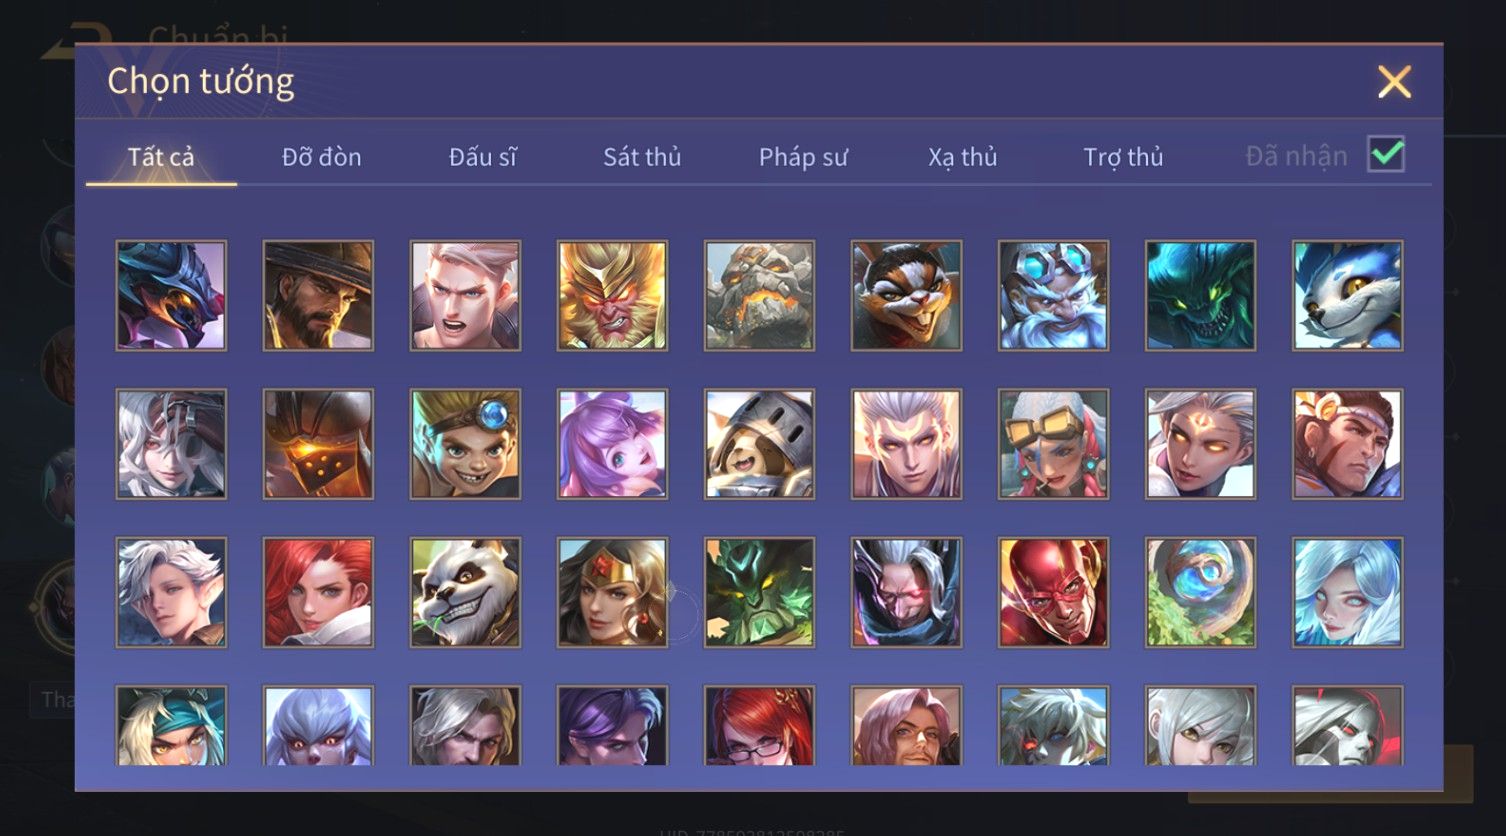Toggle the Đã nhận checkbox

click(1386, 155)
